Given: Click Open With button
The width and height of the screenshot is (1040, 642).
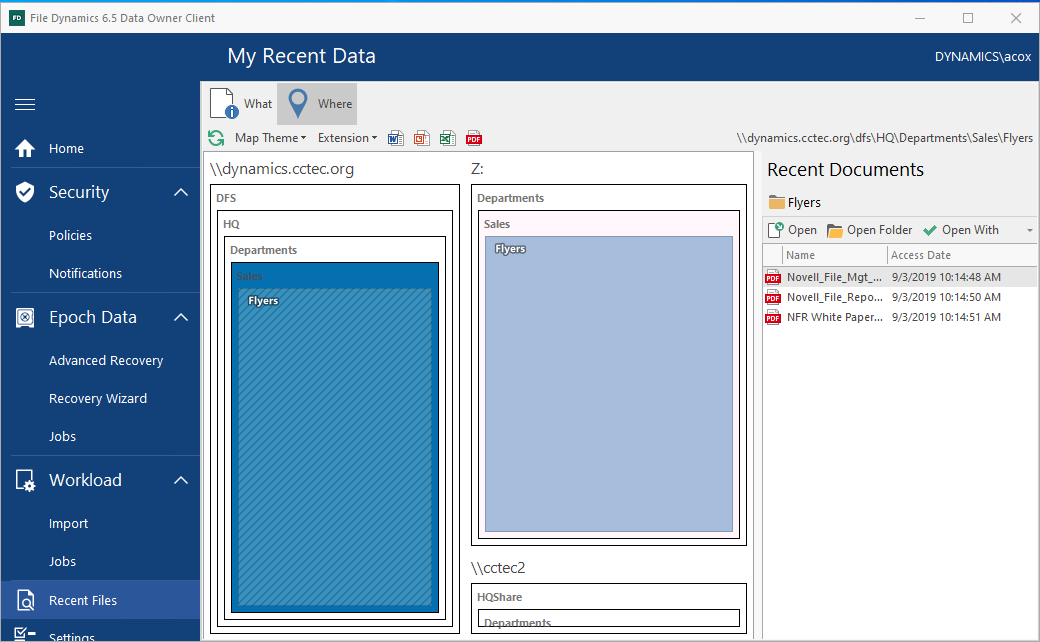Looking at the screenshot, I should click(x=960, y=230).
